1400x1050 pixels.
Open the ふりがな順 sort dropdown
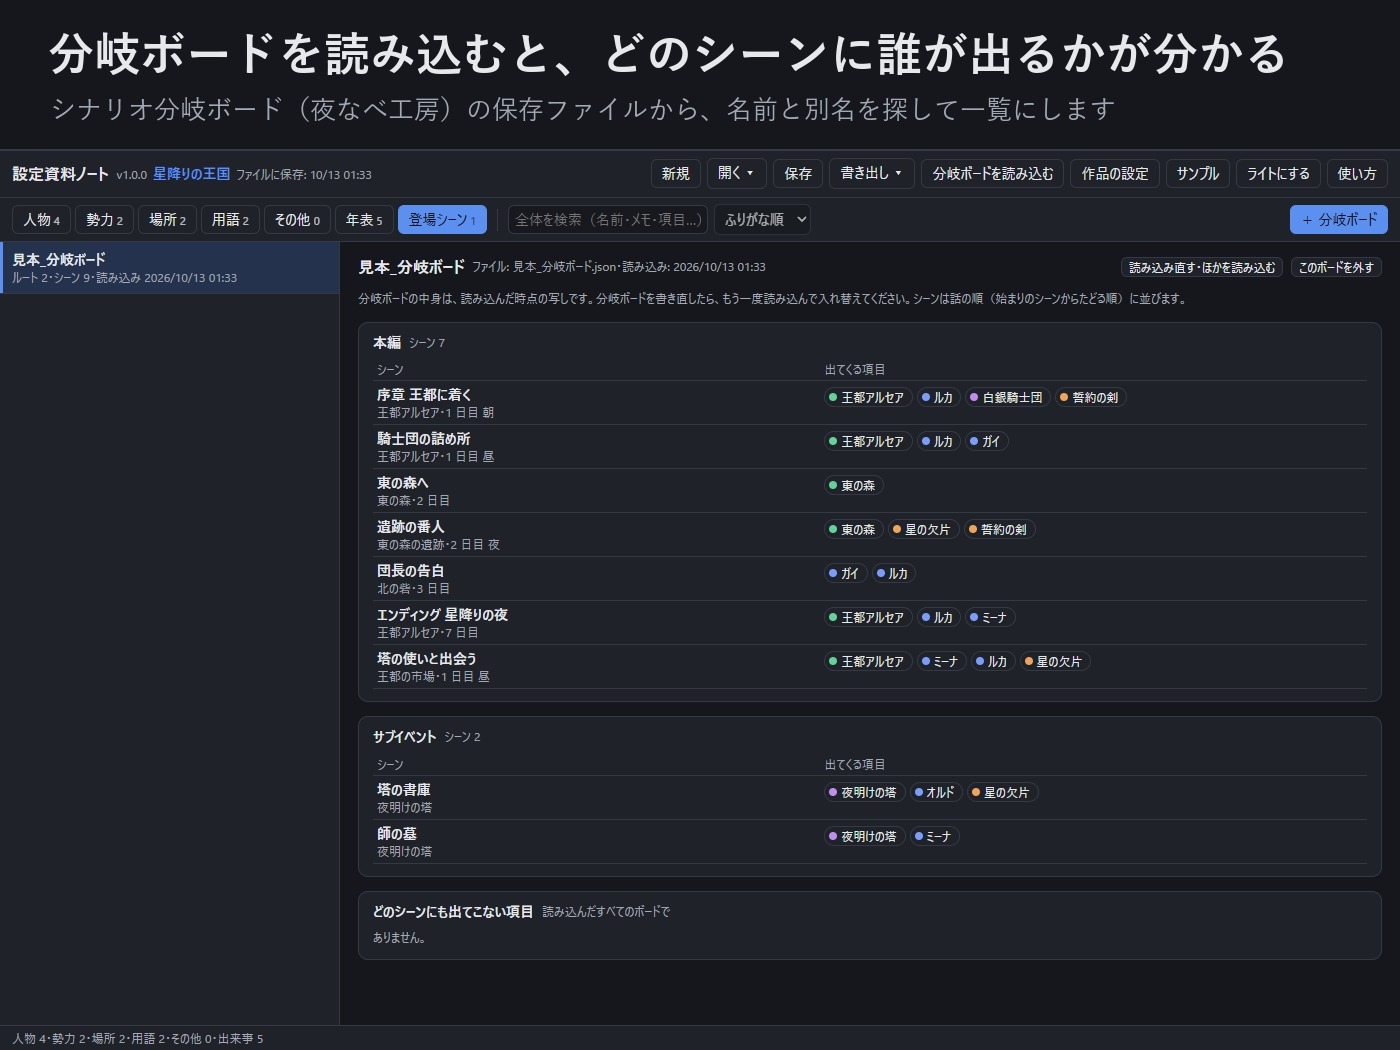click(x=762, y=220)
